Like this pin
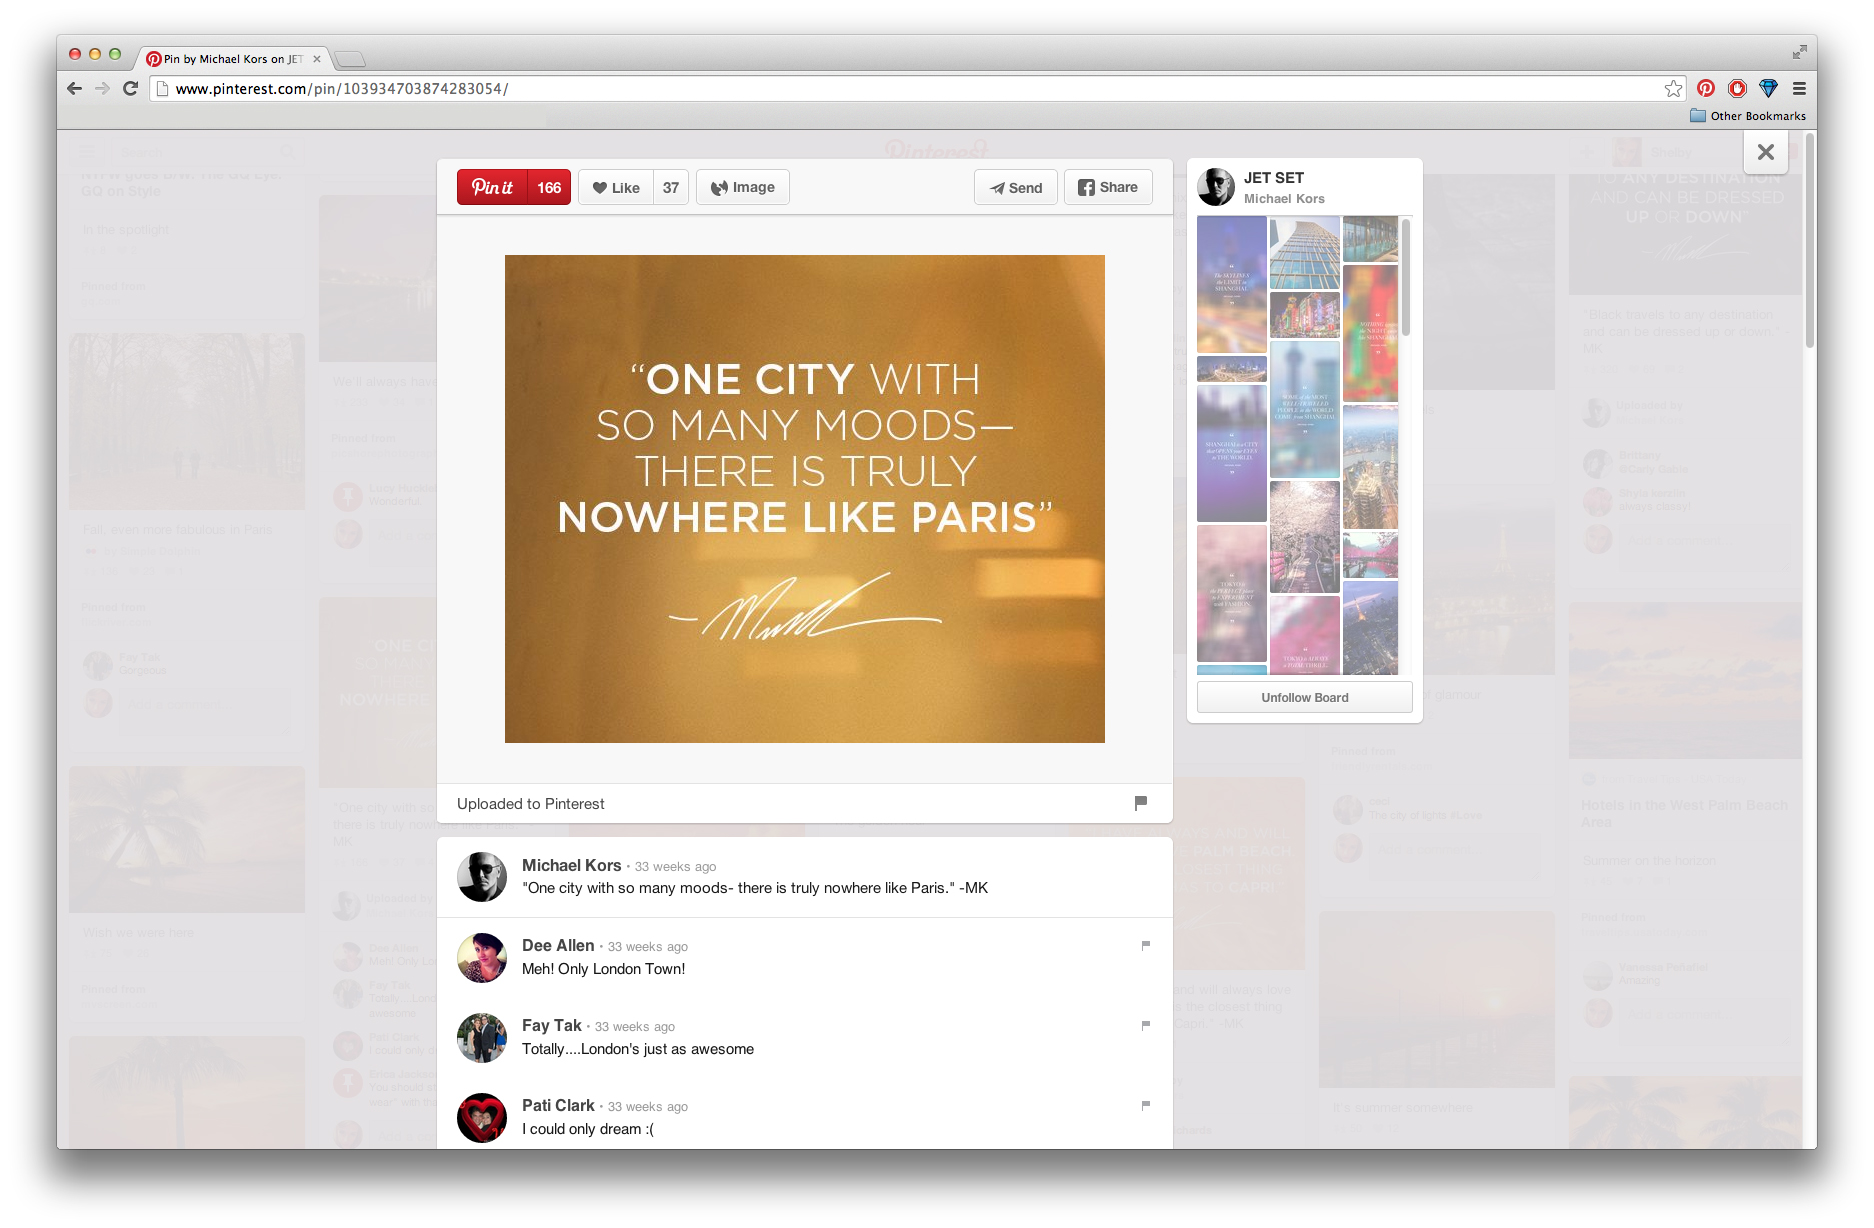 tap(616, 187)
